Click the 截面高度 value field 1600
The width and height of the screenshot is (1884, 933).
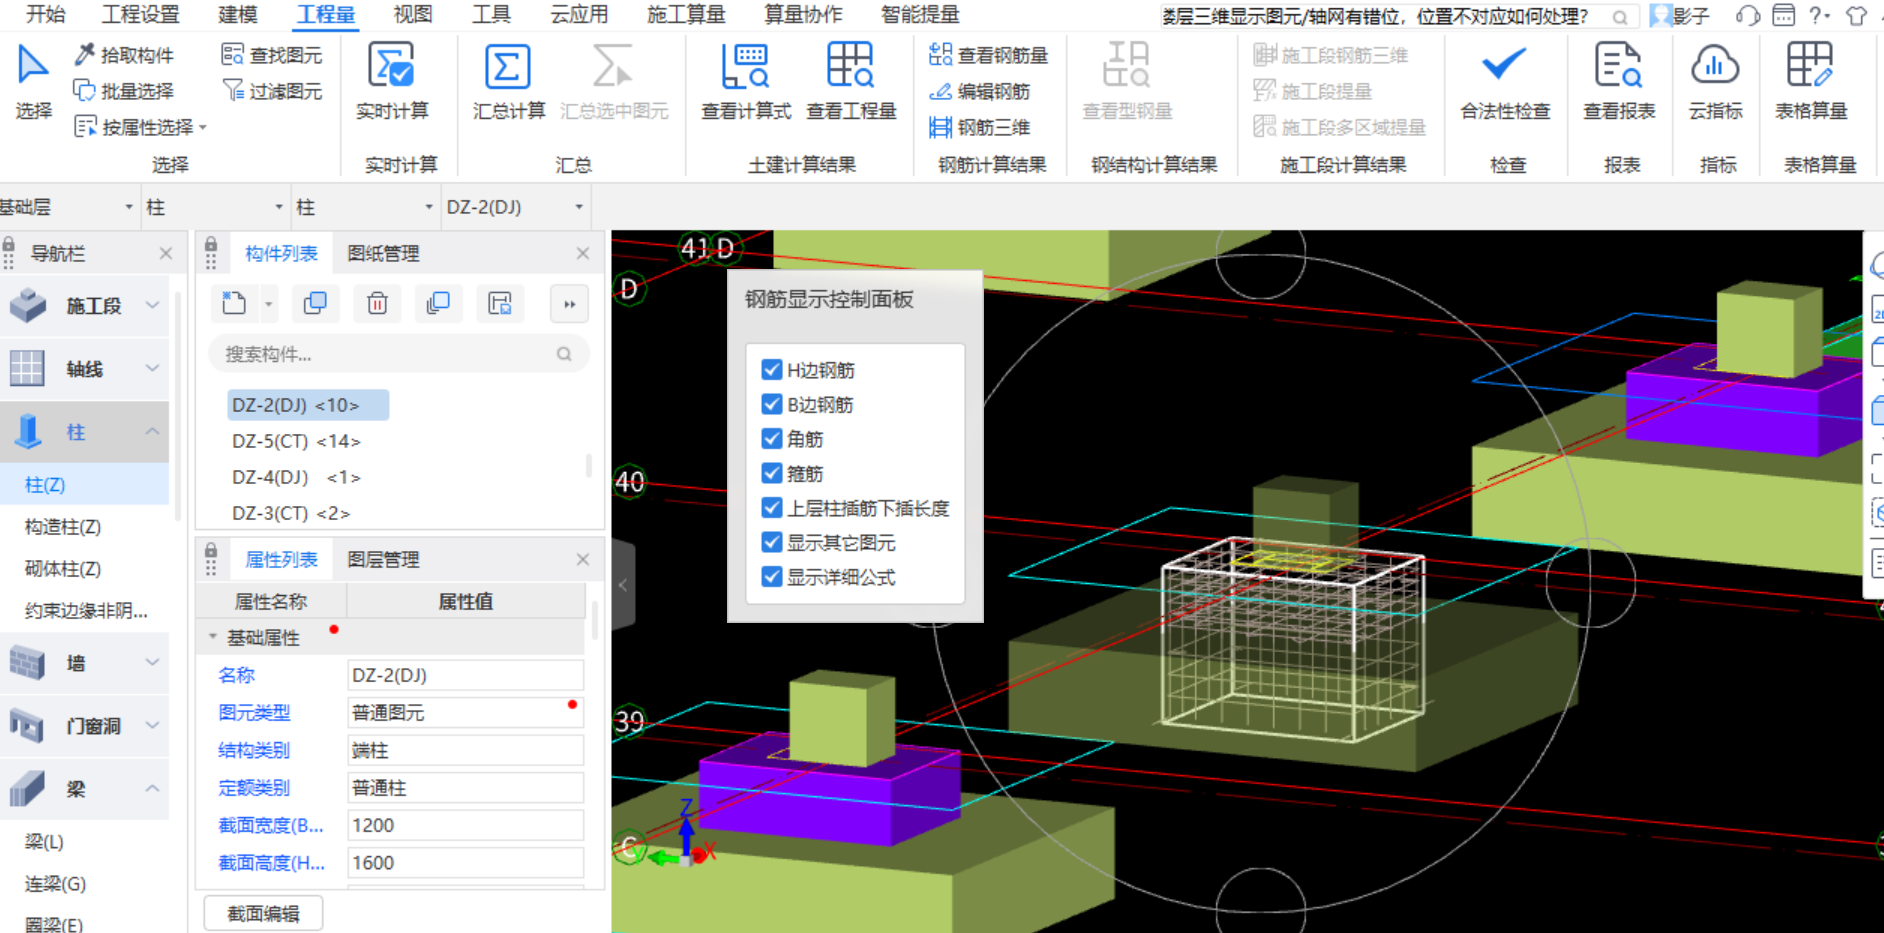(465, 862)
